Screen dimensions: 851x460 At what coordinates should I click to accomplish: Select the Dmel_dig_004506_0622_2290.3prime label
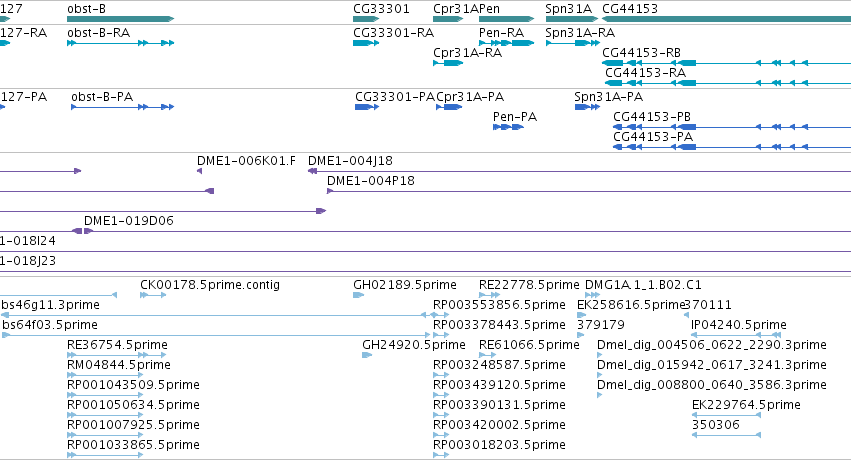[x=712, y=345]
